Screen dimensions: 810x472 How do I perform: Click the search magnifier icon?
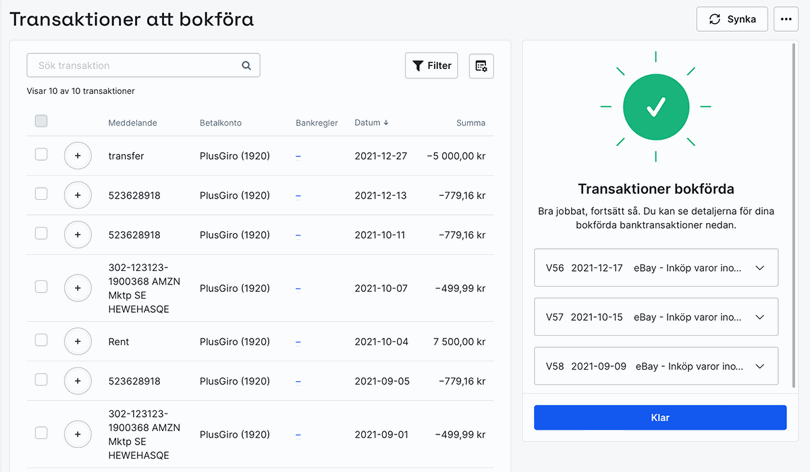click(x=246, y=66)
